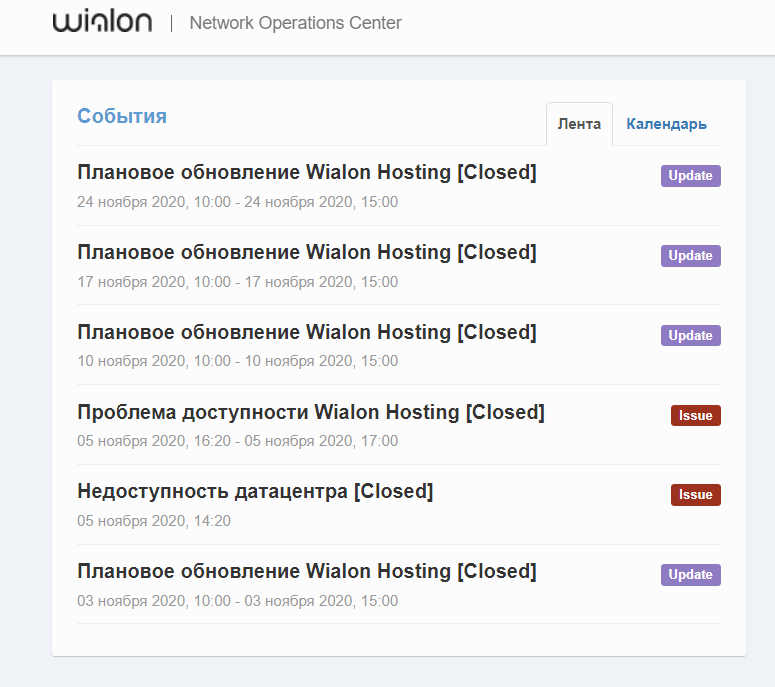Select date text 17 ноября 2020, 10:00
The image size is (775, 687).
[x=154, y=282]
